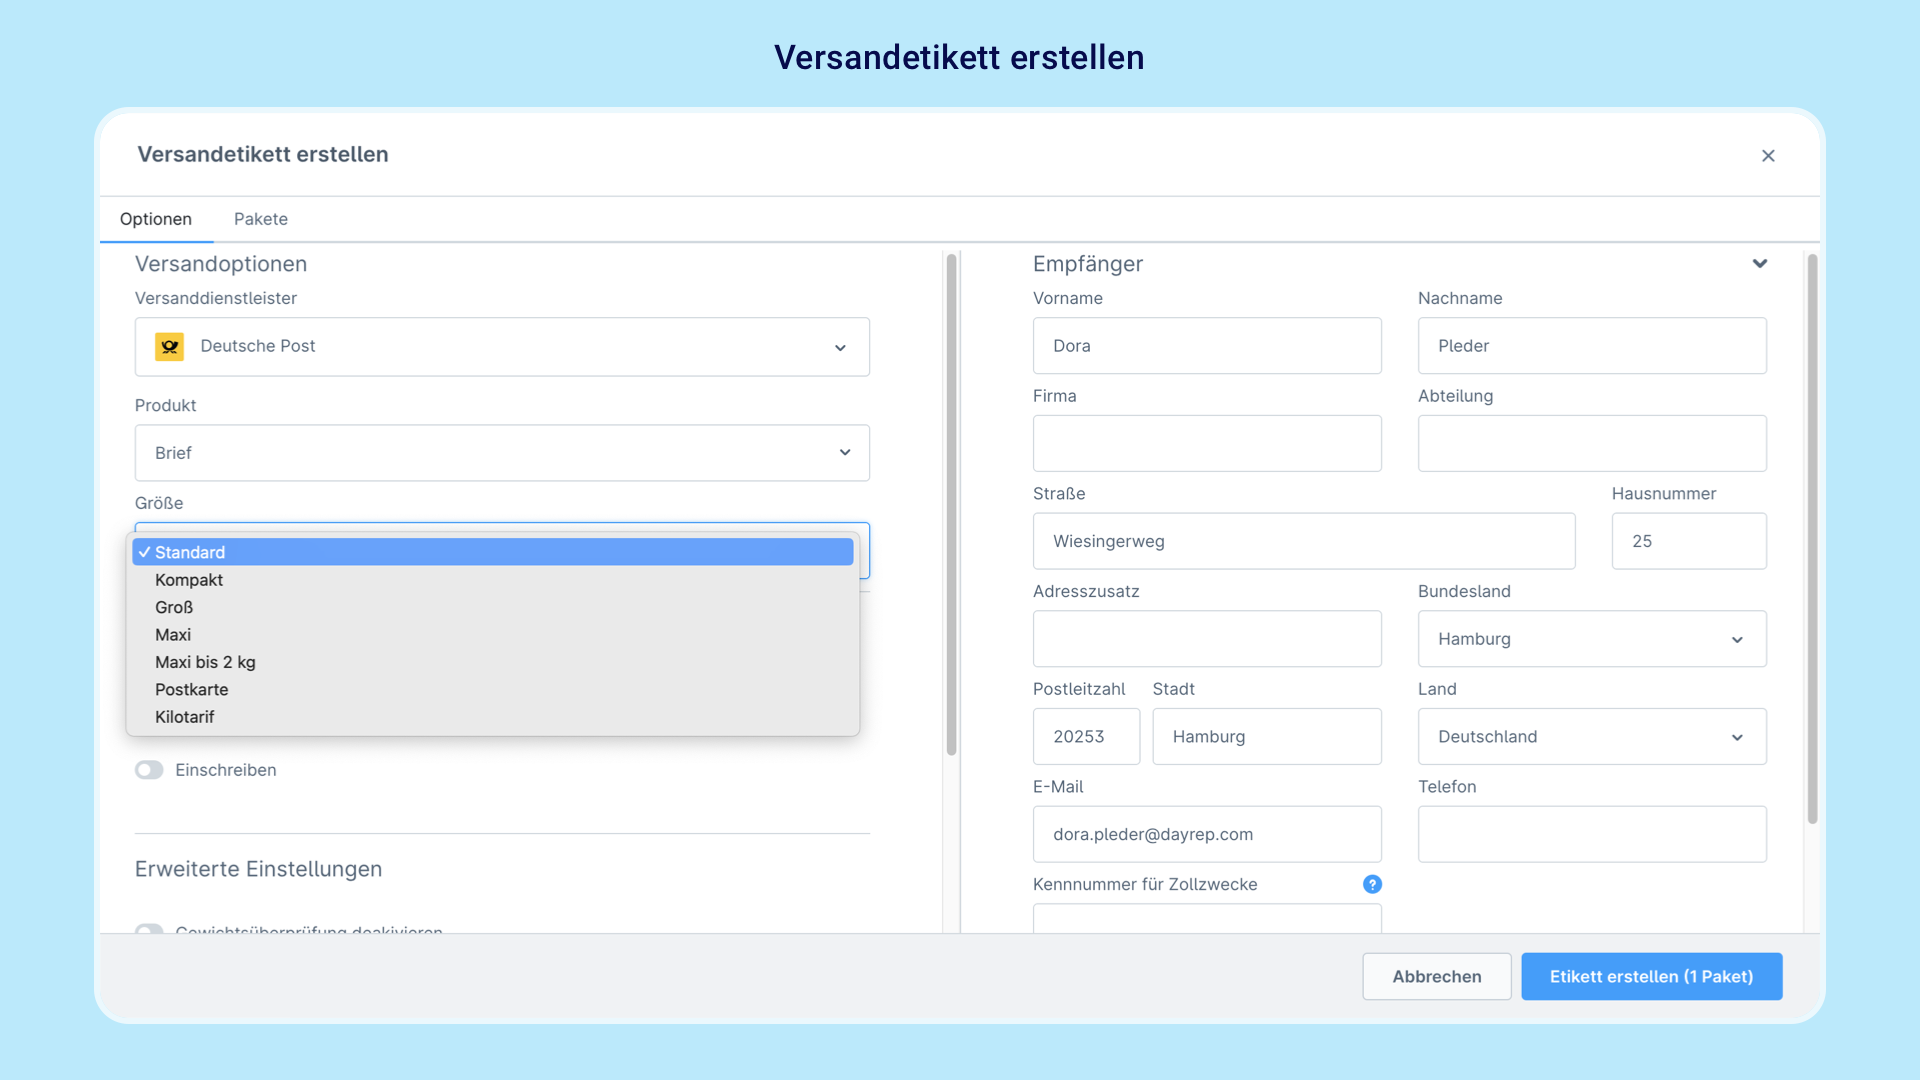Open the Land dropdown showing Deutschland
Viewport: 1920px width, 1080px height.
point(1592,737)
